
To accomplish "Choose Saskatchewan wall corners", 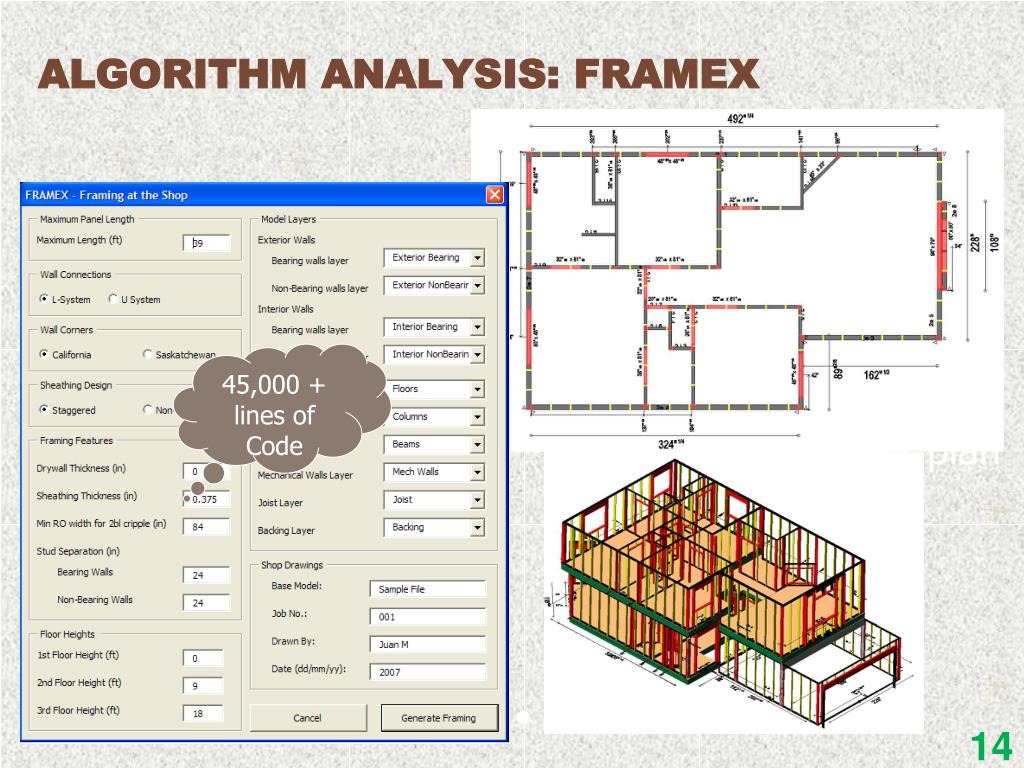I will 148,354.
